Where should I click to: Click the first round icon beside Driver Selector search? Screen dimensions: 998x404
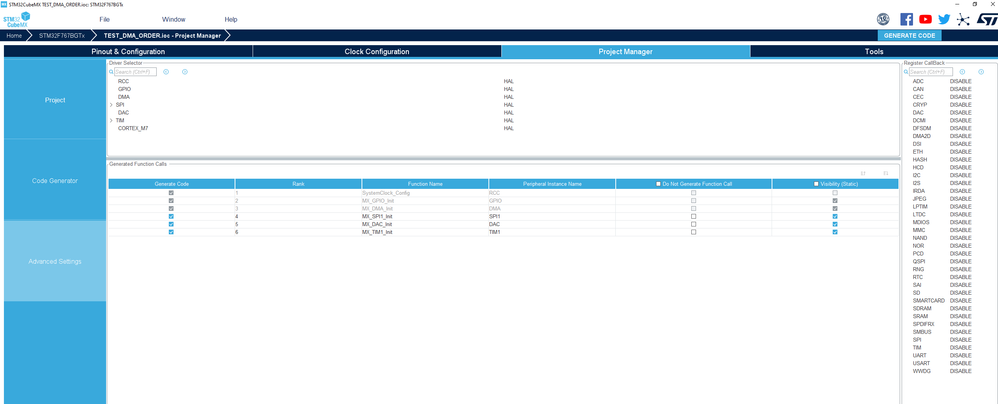pyautogui.click(x=165, y=72)
